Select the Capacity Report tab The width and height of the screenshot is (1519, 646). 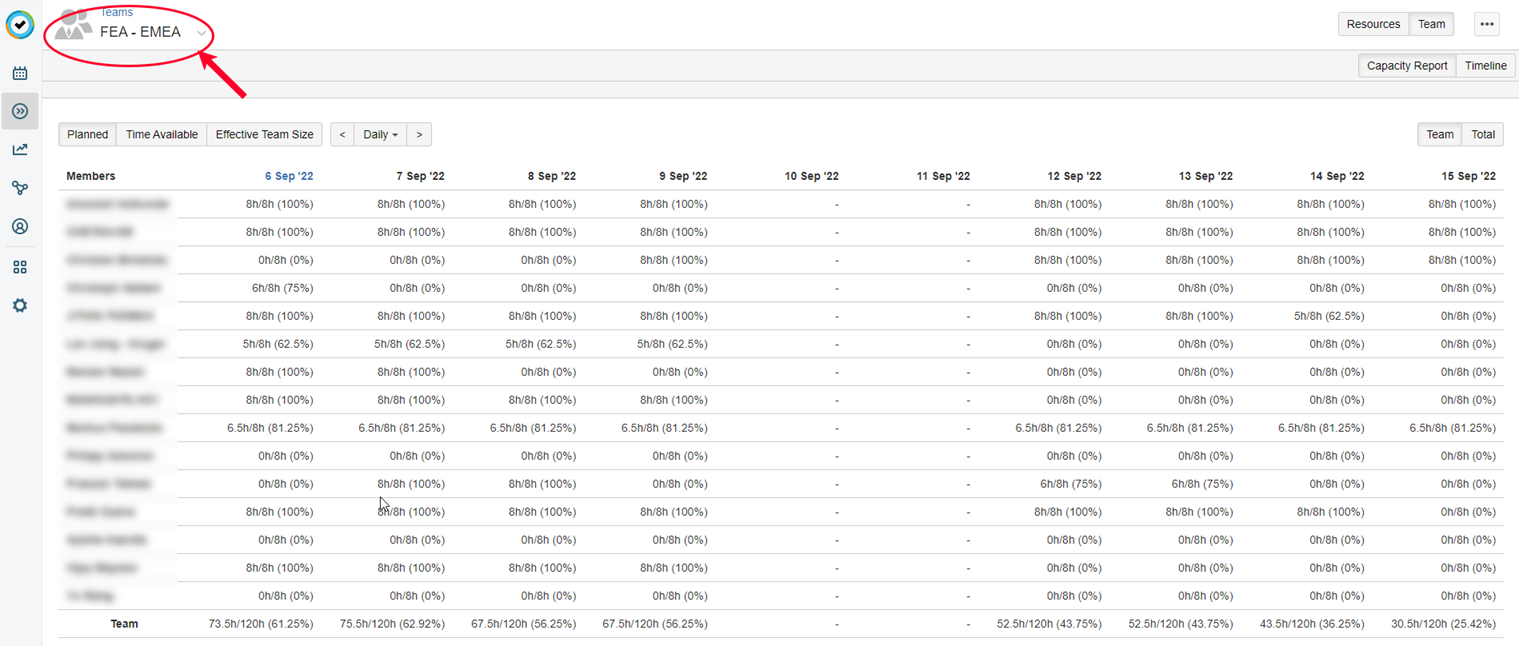[x=1407, y=66]
